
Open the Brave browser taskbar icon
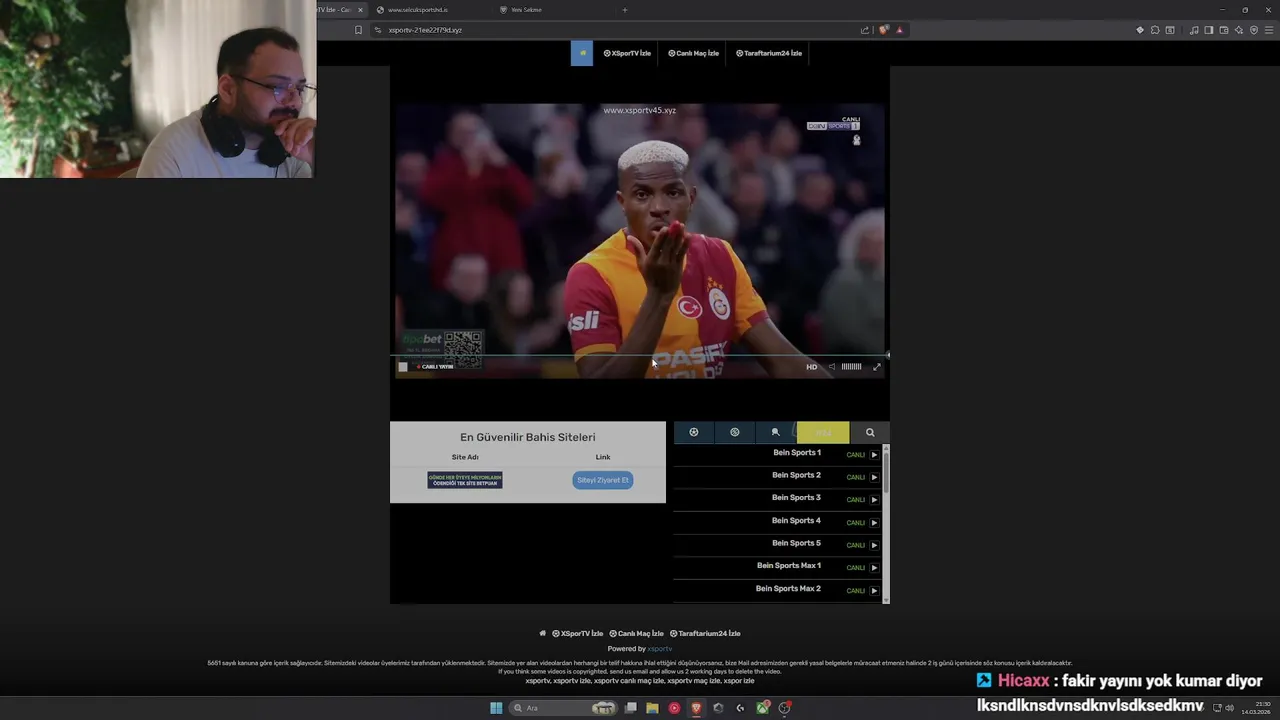pyautogui.click(x=696, y=708)
